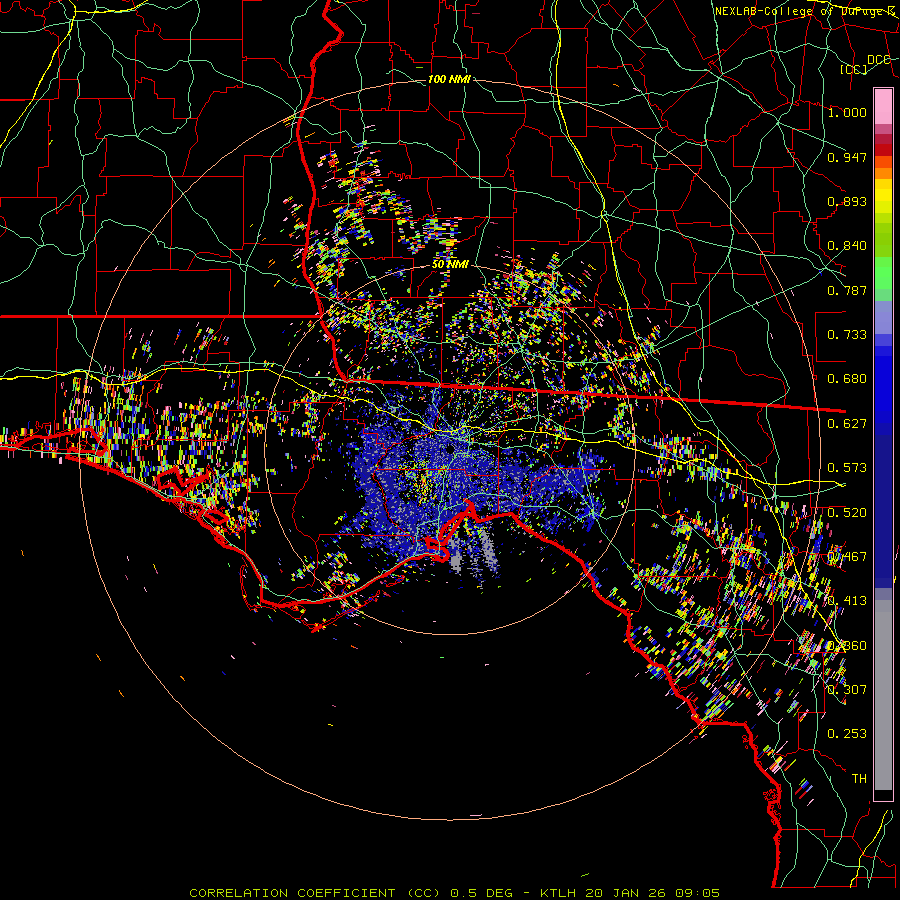Select the 0.680 value on the color scale
This screenshot has width=900, height=900.
[847, 379]
